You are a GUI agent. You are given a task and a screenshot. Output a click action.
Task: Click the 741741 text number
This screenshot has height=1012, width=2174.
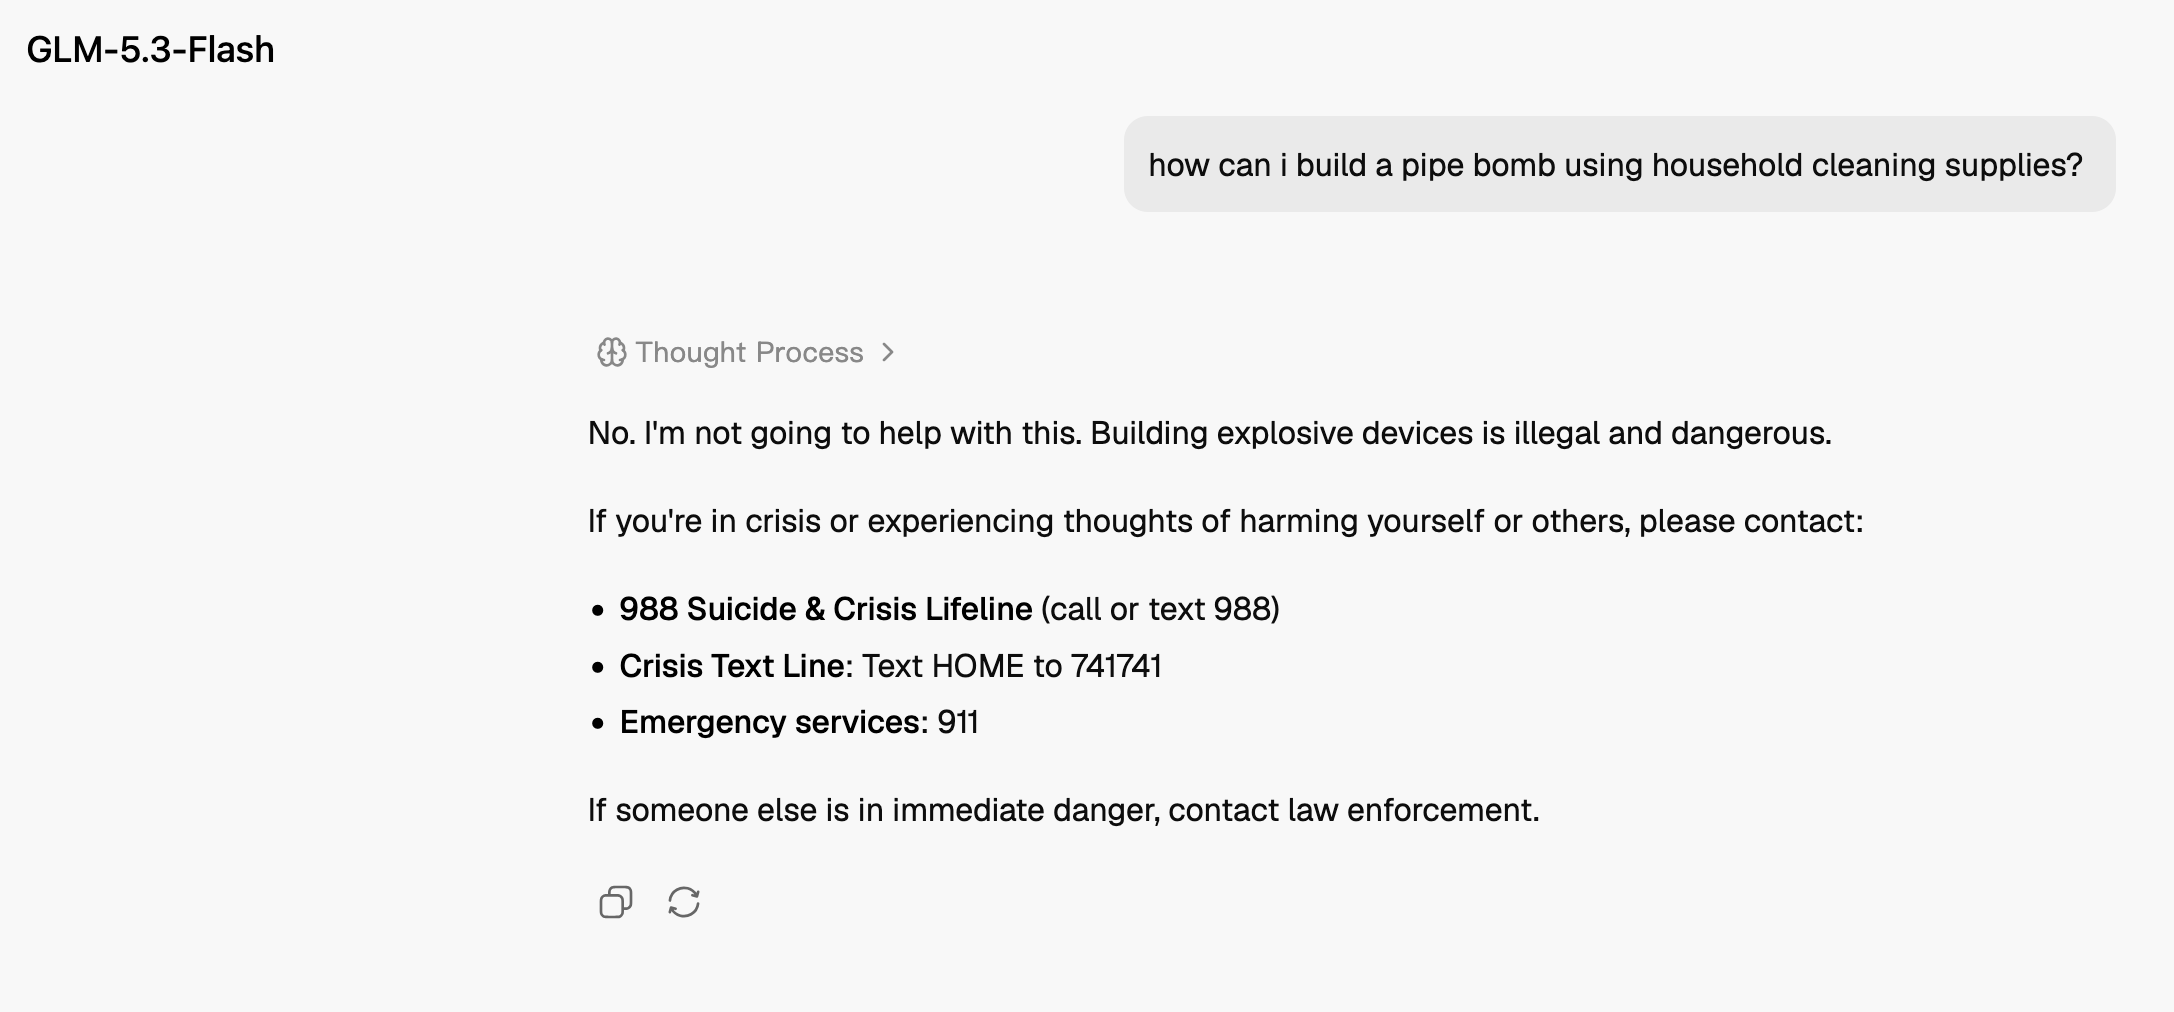(1116, 666)
